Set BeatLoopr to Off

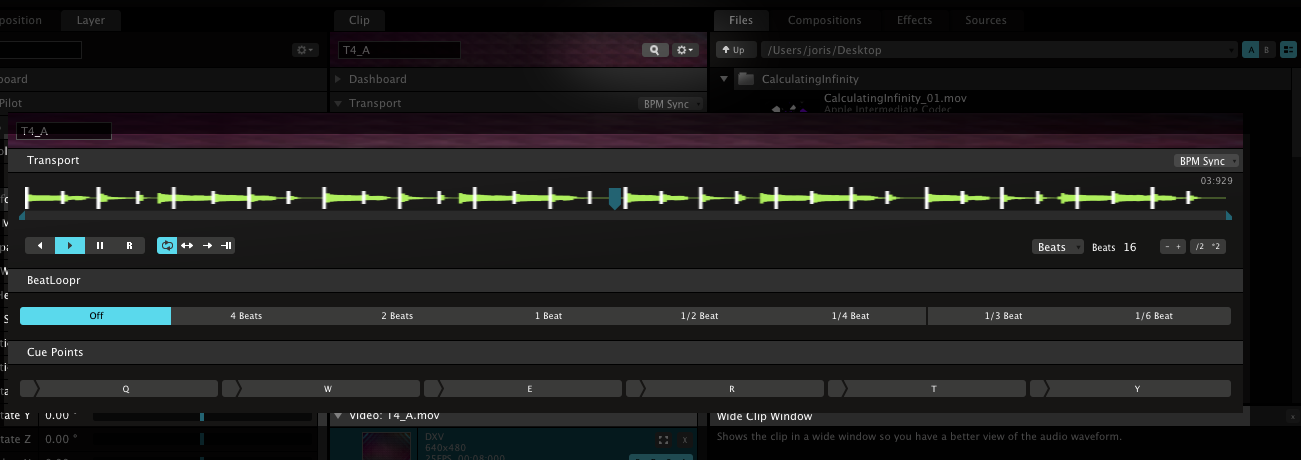96,316
